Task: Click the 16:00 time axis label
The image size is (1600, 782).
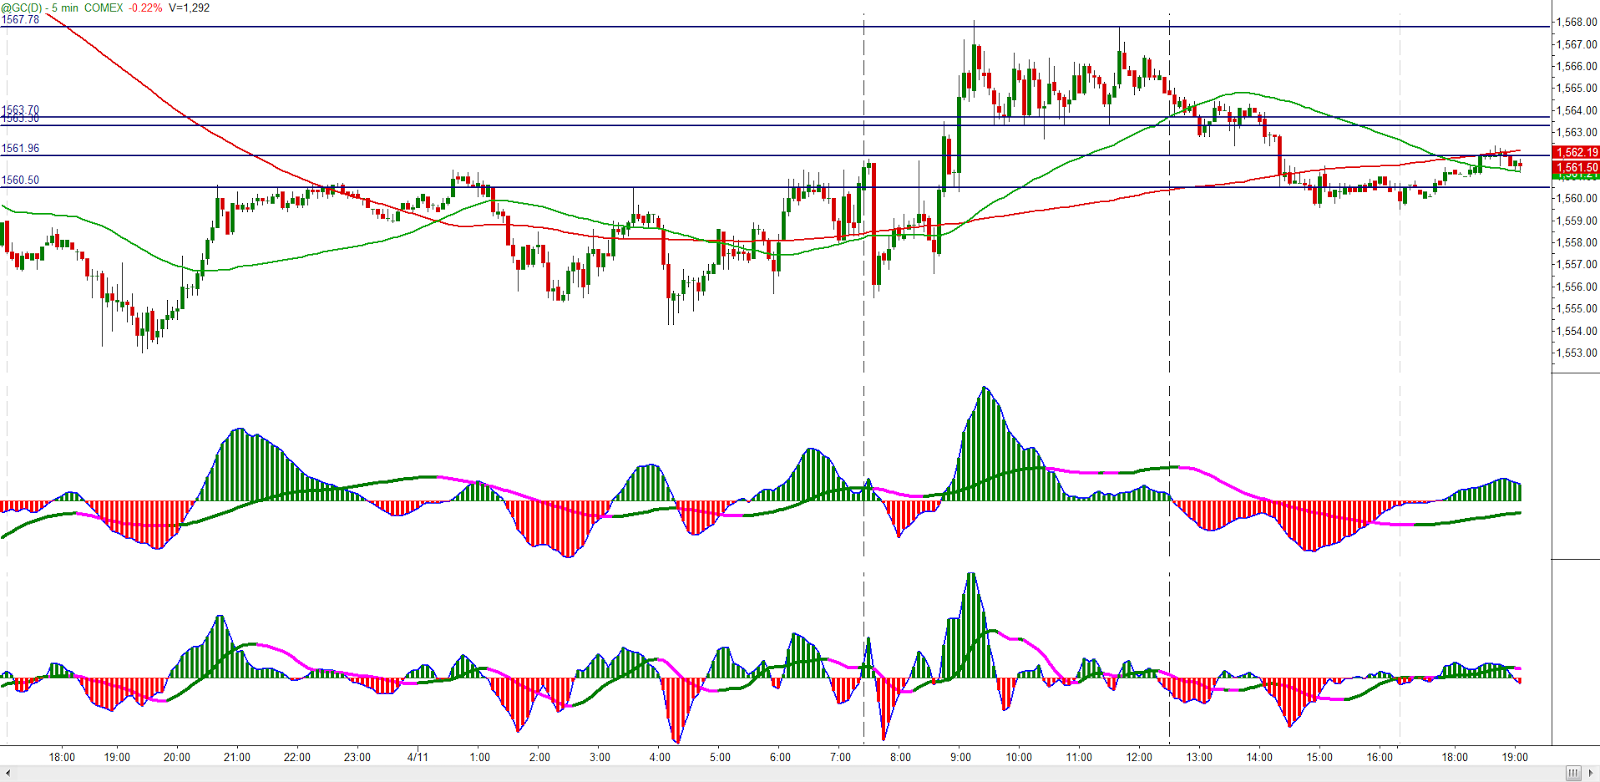Action: [x=1380, y=757]
